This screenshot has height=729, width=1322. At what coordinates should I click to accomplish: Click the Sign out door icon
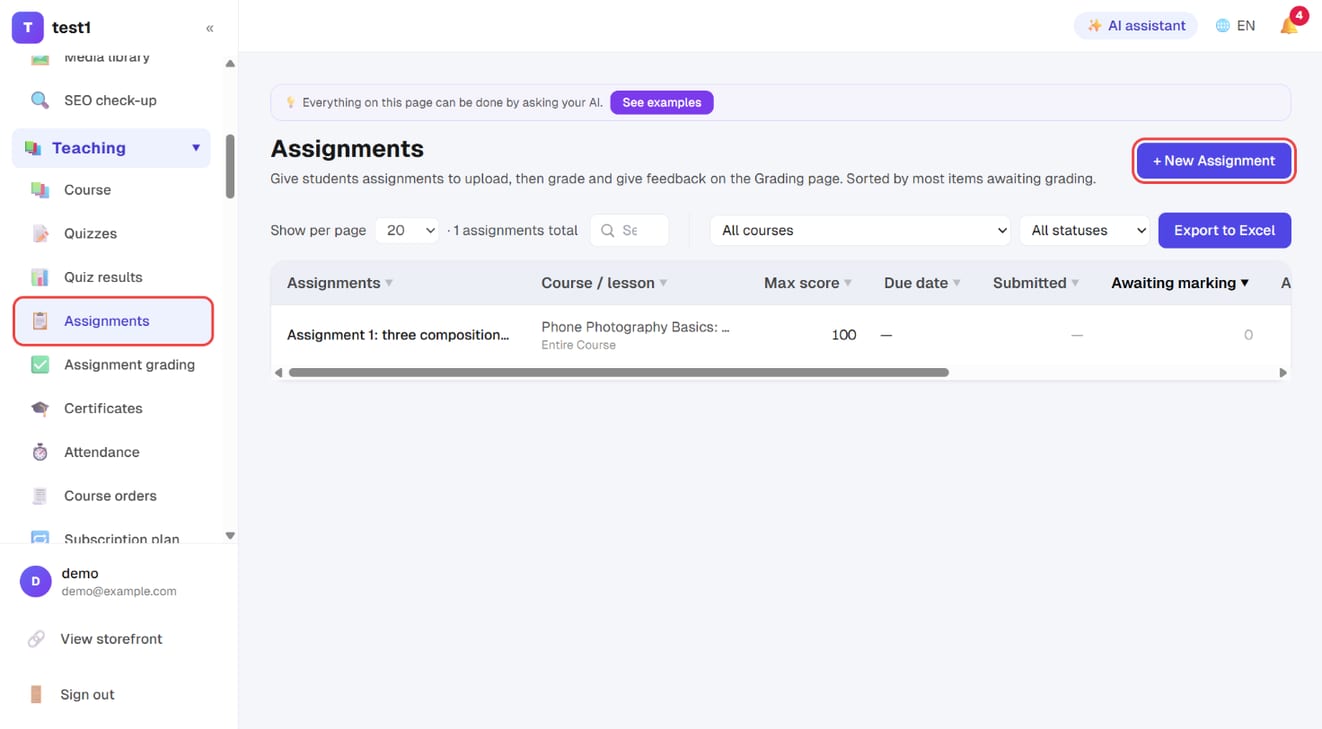click(36, 694)
